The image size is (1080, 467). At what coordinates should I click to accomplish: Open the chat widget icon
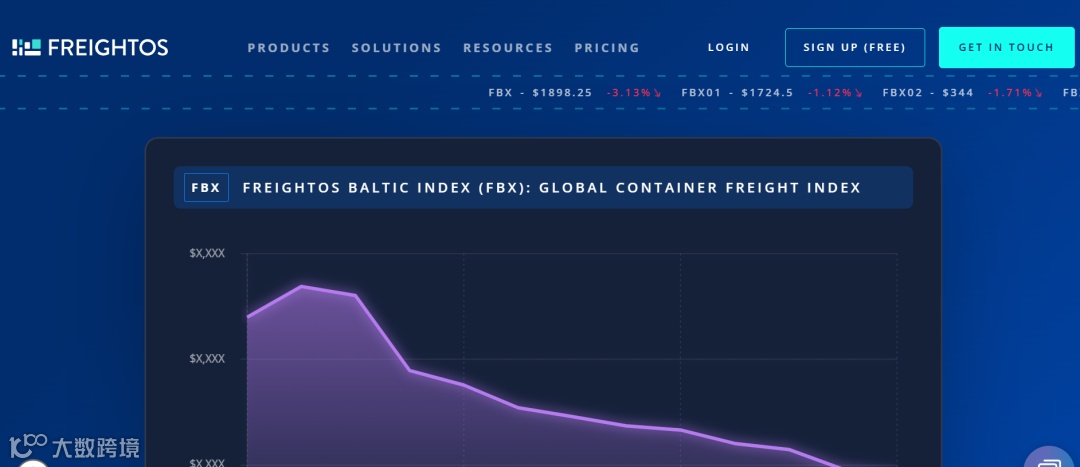click(1051, 459)
